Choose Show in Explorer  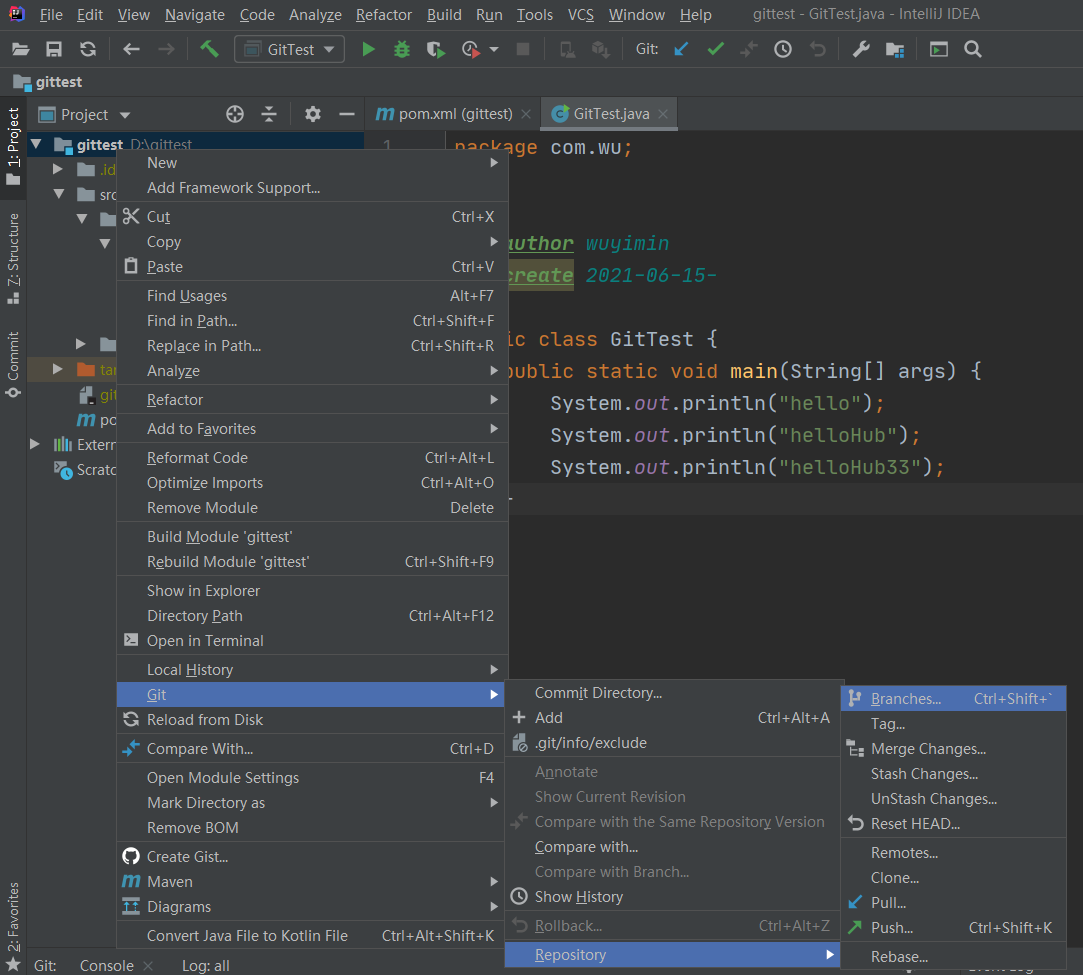[312, 590]
